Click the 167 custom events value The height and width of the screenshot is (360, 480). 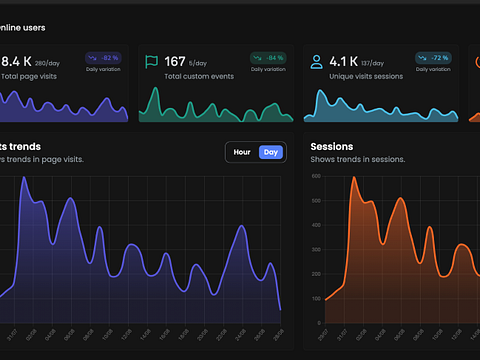(175, 62)
